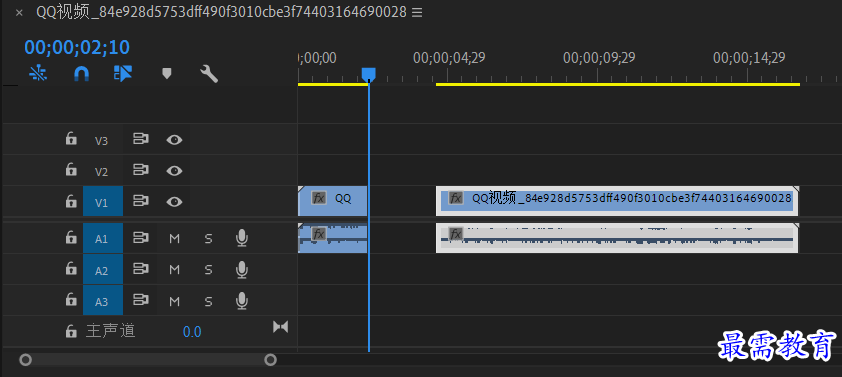
Task: Enable voice-over record on A3
Action: pos(242,301)
